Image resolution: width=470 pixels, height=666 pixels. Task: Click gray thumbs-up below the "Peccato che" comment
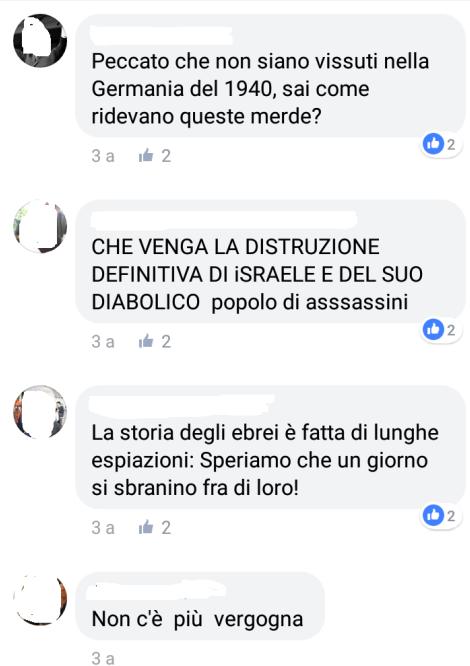click(x=146, y=156)
